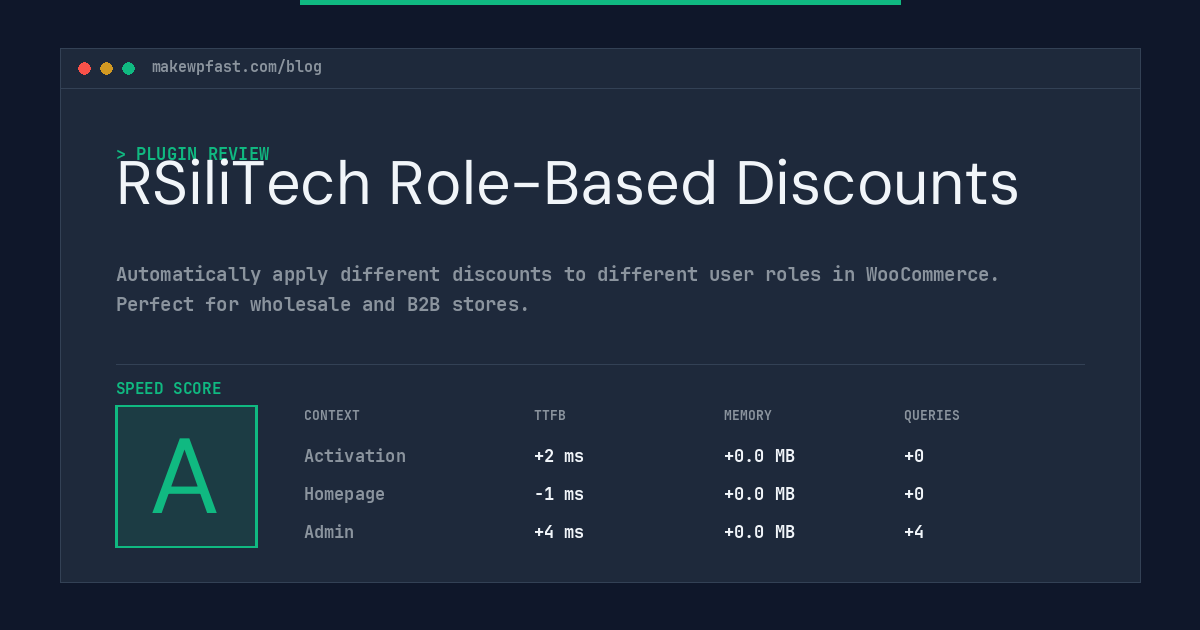Image resolution: width=1200 pixels, height=630 pixels.
Task: Click the green window dot
Action: [x=128, y=68]
